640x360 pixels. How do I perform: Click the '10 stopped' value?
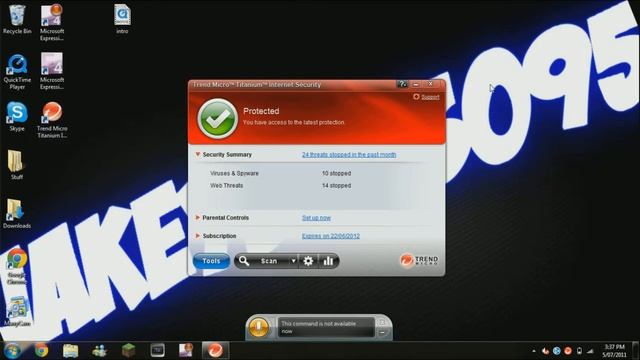click(x=336, y=173)
